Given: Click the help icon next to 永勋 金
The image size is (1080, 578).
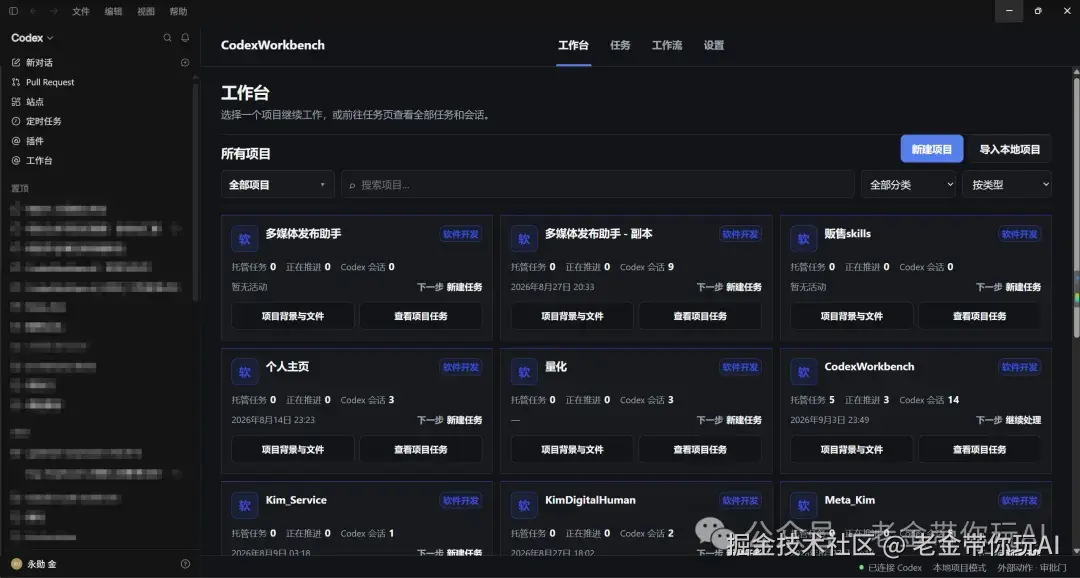Looking at the screenshot, I should pos(185,564).
